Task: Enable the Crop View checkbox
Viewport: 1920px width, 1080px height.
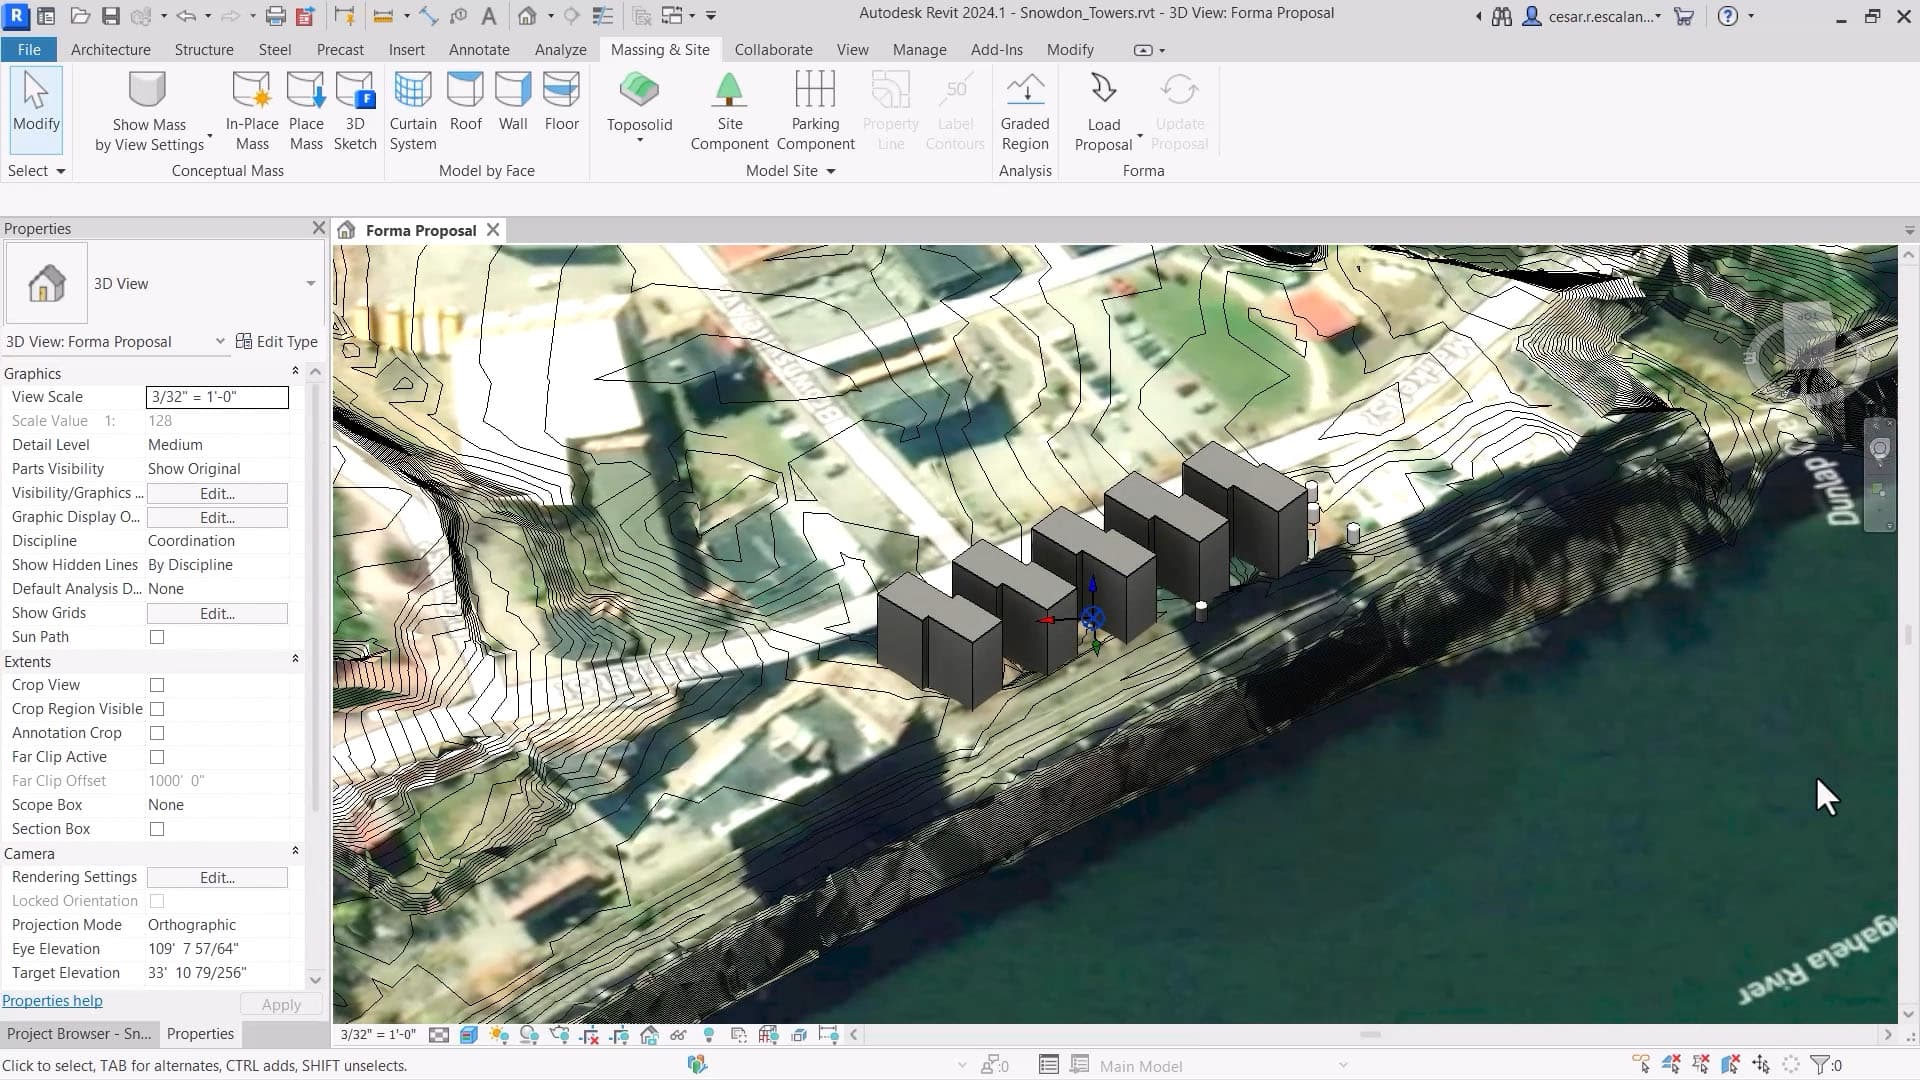Action: tap(156, 685)
